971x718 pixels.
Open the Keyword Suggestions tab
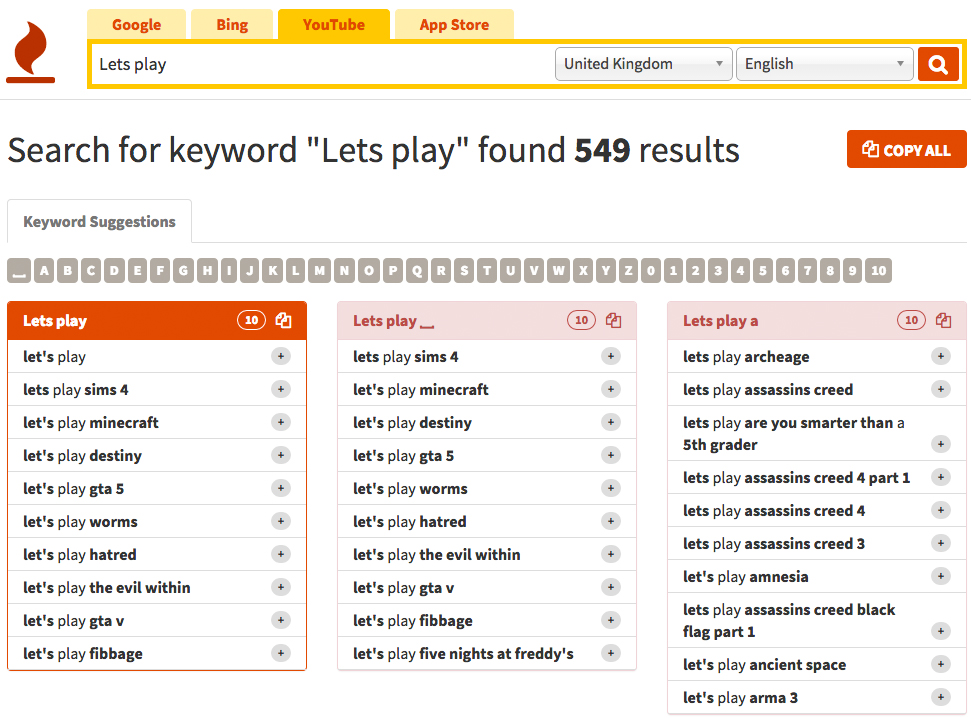pos(99,221)
